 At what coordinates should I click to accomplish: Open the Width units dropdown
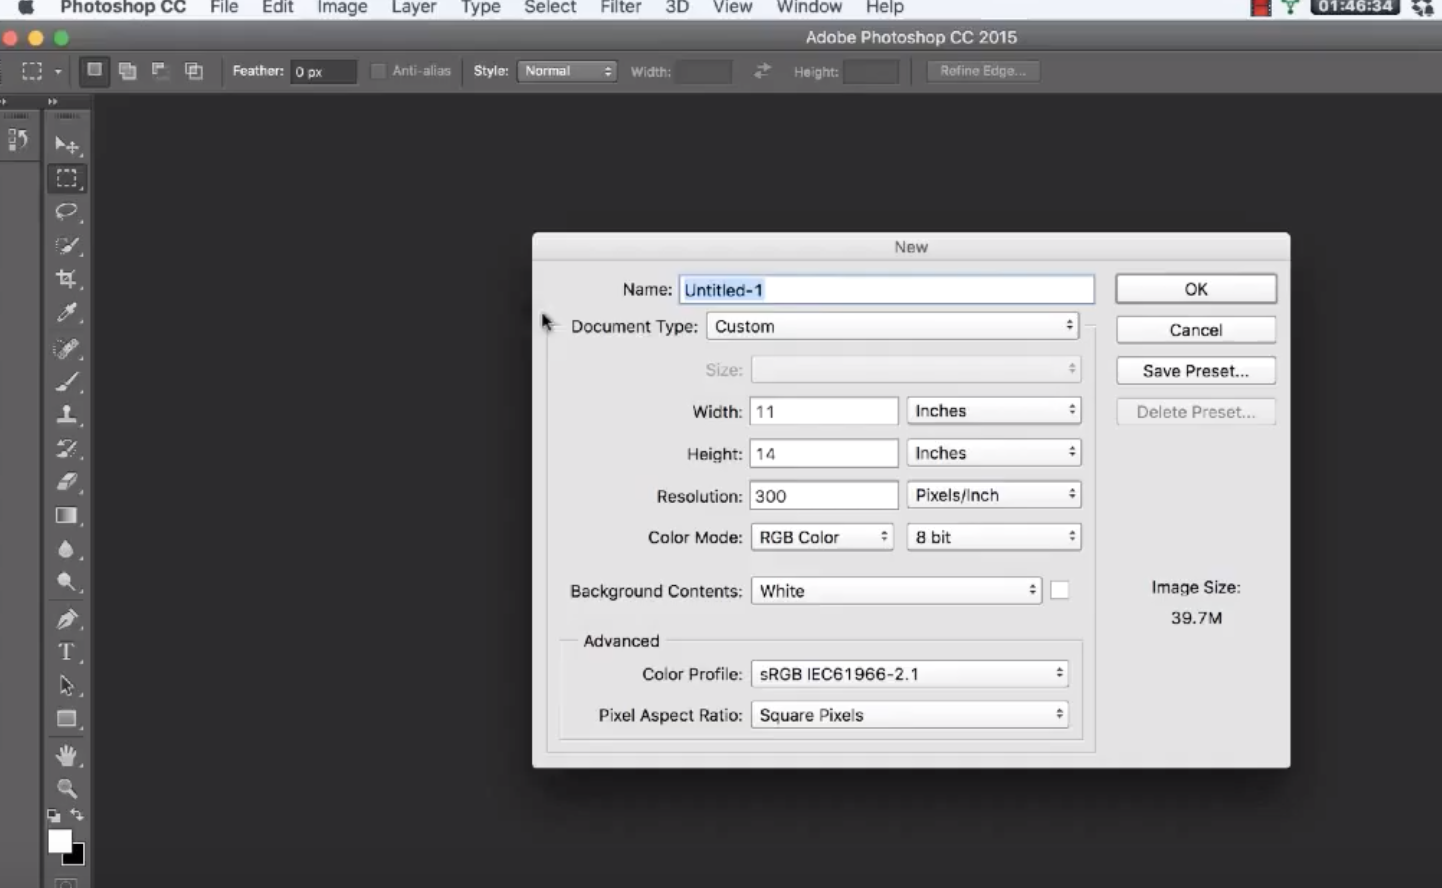click(993, 411)
